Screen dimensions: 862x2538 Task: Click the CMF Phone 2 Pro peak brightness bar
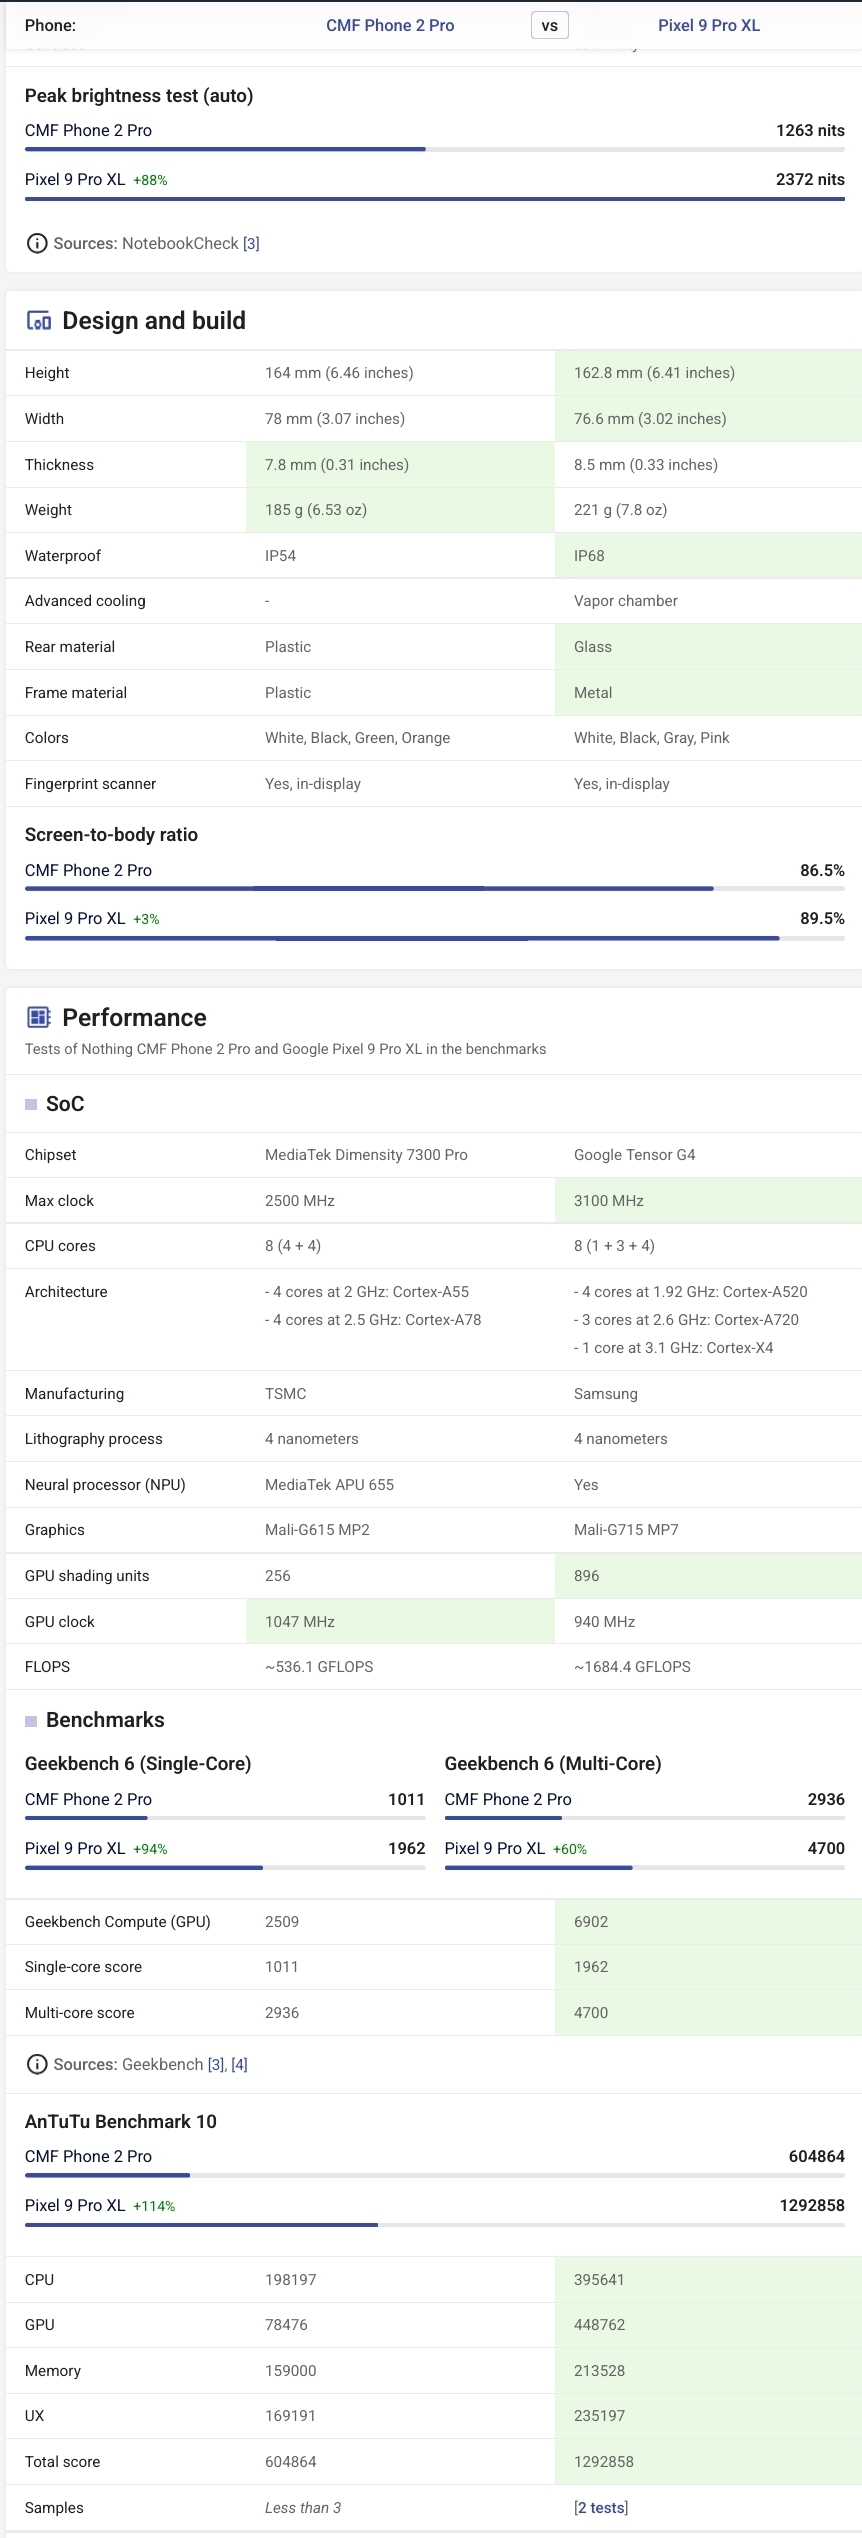point(435,149)
